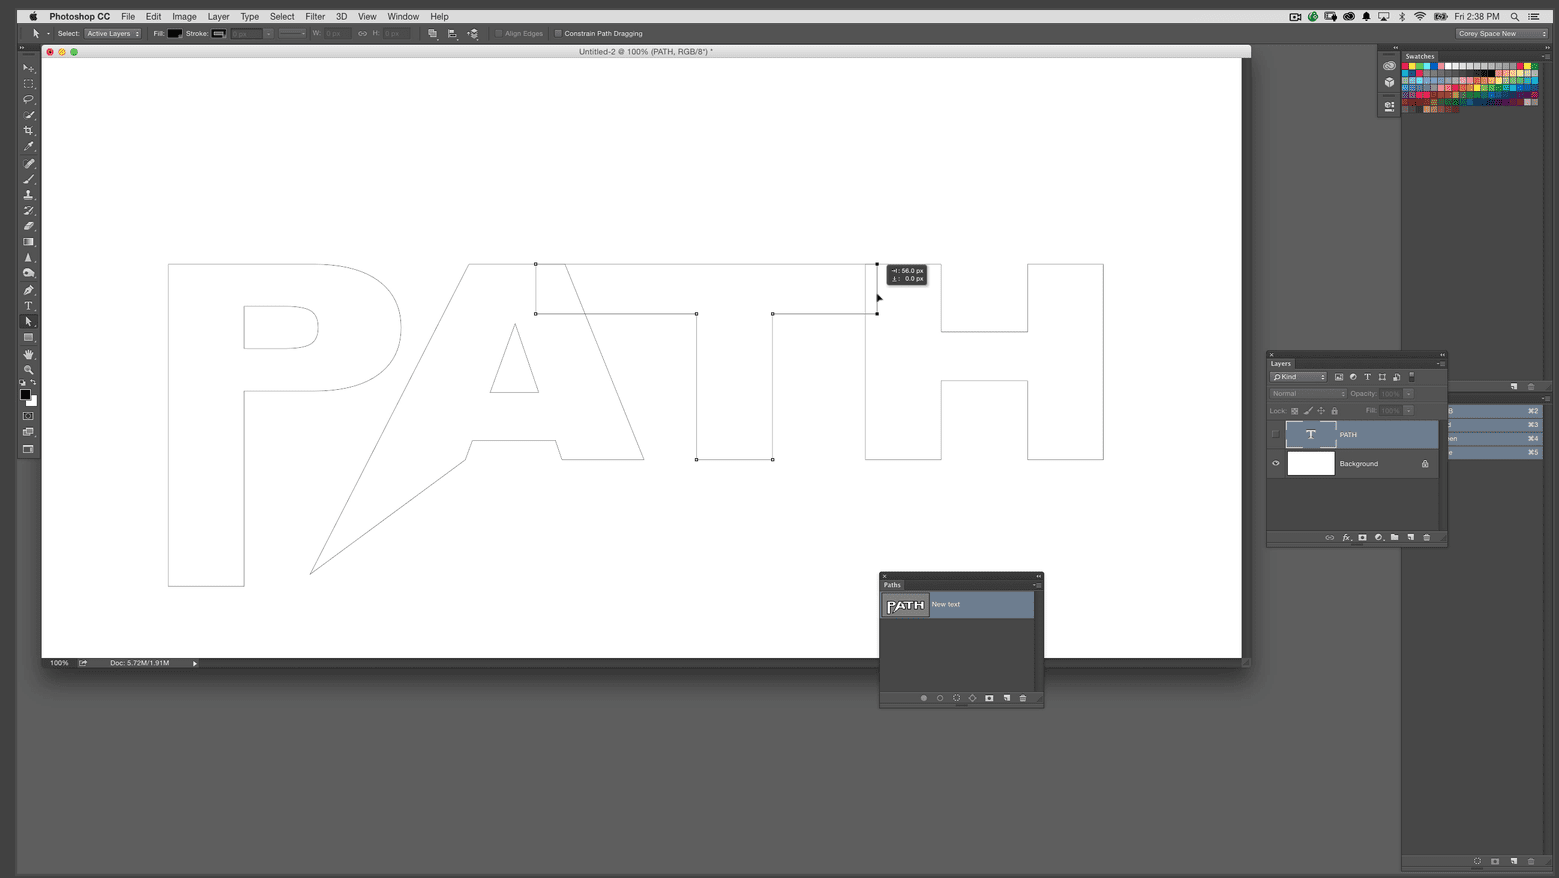Screen dimensions: 1559x878
Task: Grab the Zoom tool in the toolbar
Action: click(28, 369)
